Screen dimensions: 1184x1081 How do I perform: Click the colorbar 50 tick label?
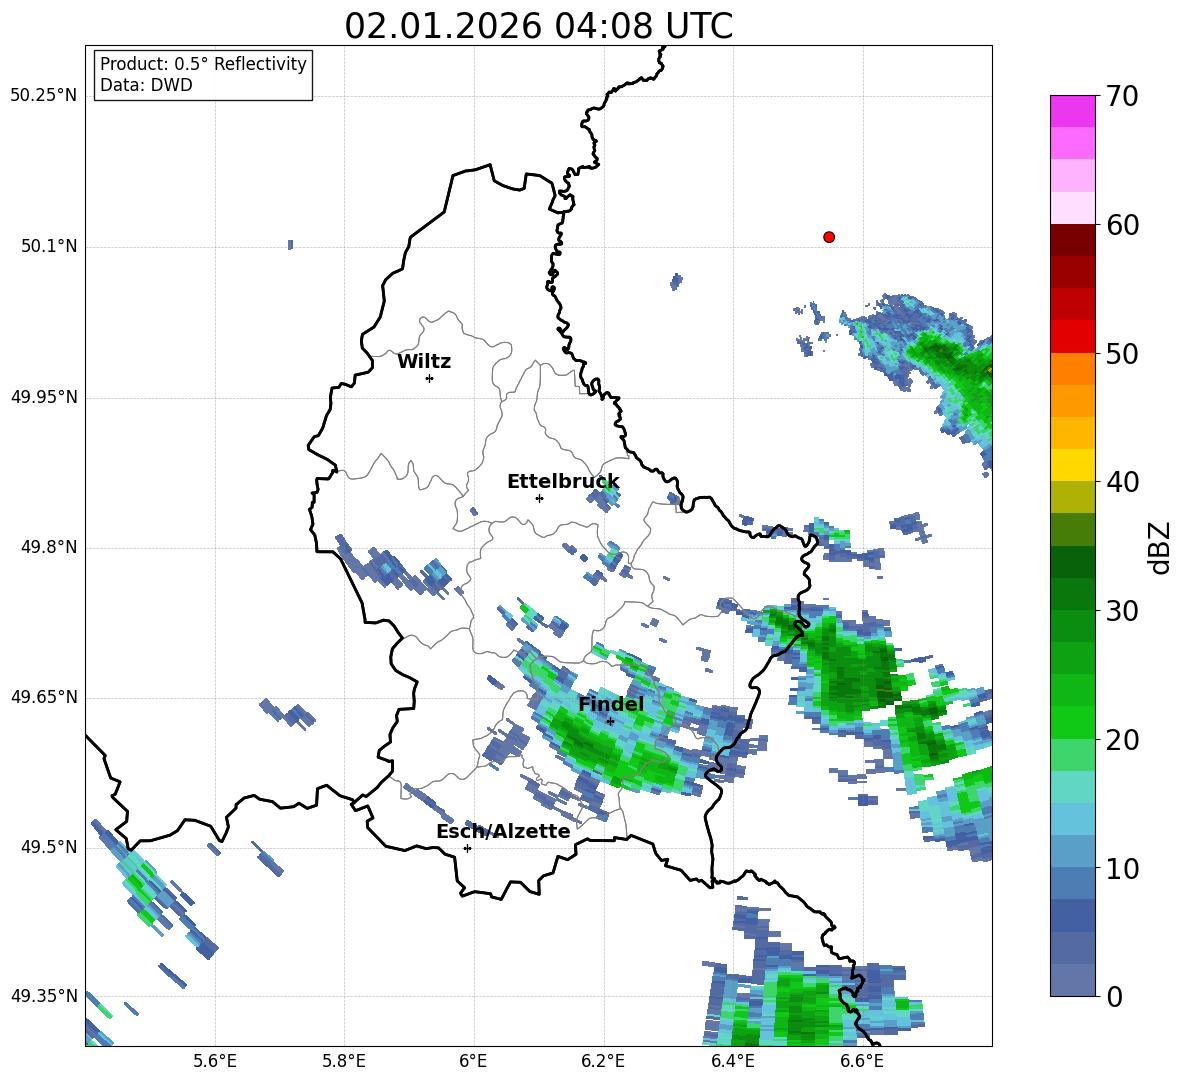click(1122, 354)
